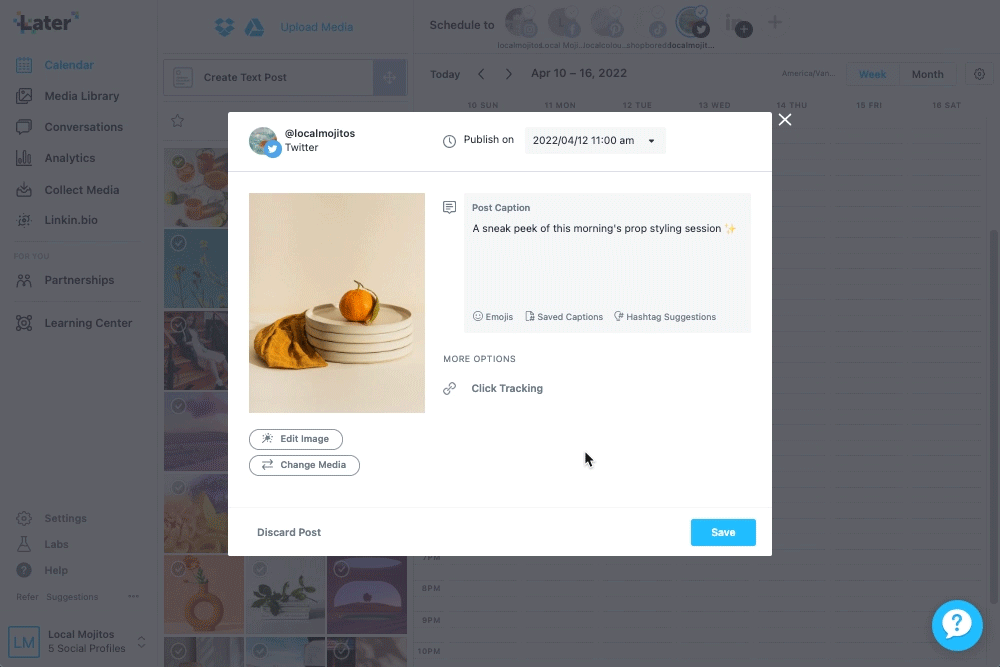Open the Google Drive import icon
This screenshot has width=1000, height=667.
(254, 27)
